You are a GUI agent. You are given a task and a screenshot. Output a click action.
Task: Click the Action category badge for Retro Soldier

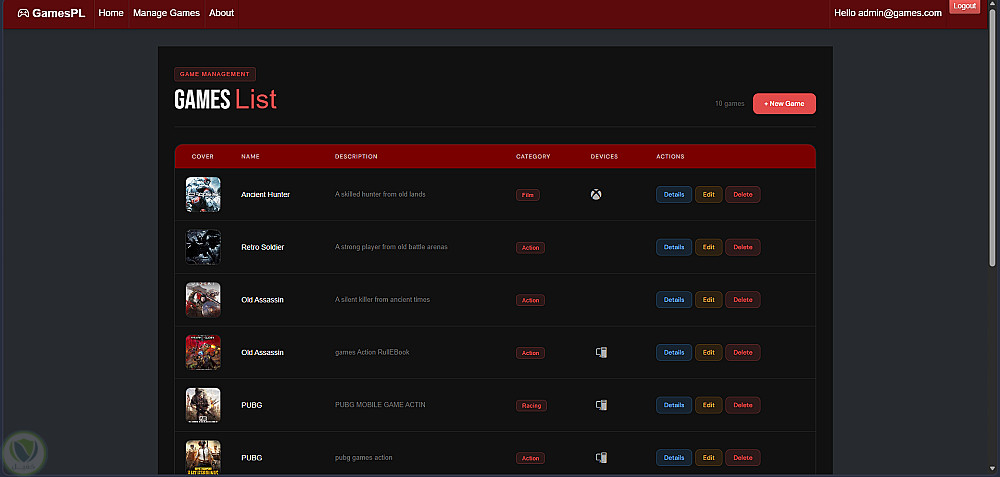click(x=530, y=247)
